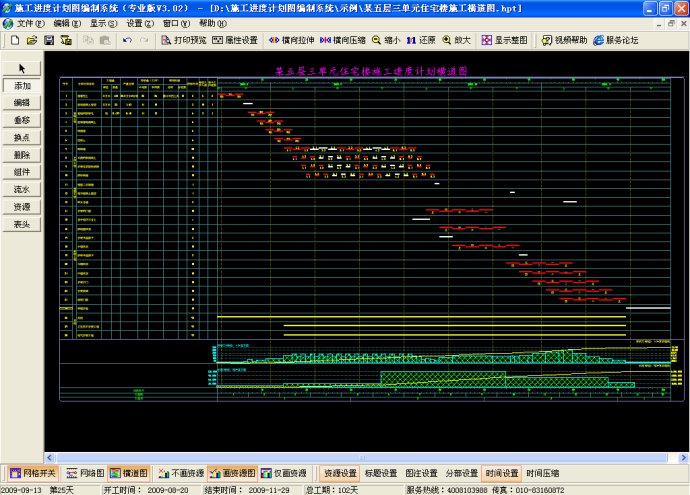Click the magenta chart title text
The width and height of the screenshot is (690, 495).
click(x=371, y=71)
